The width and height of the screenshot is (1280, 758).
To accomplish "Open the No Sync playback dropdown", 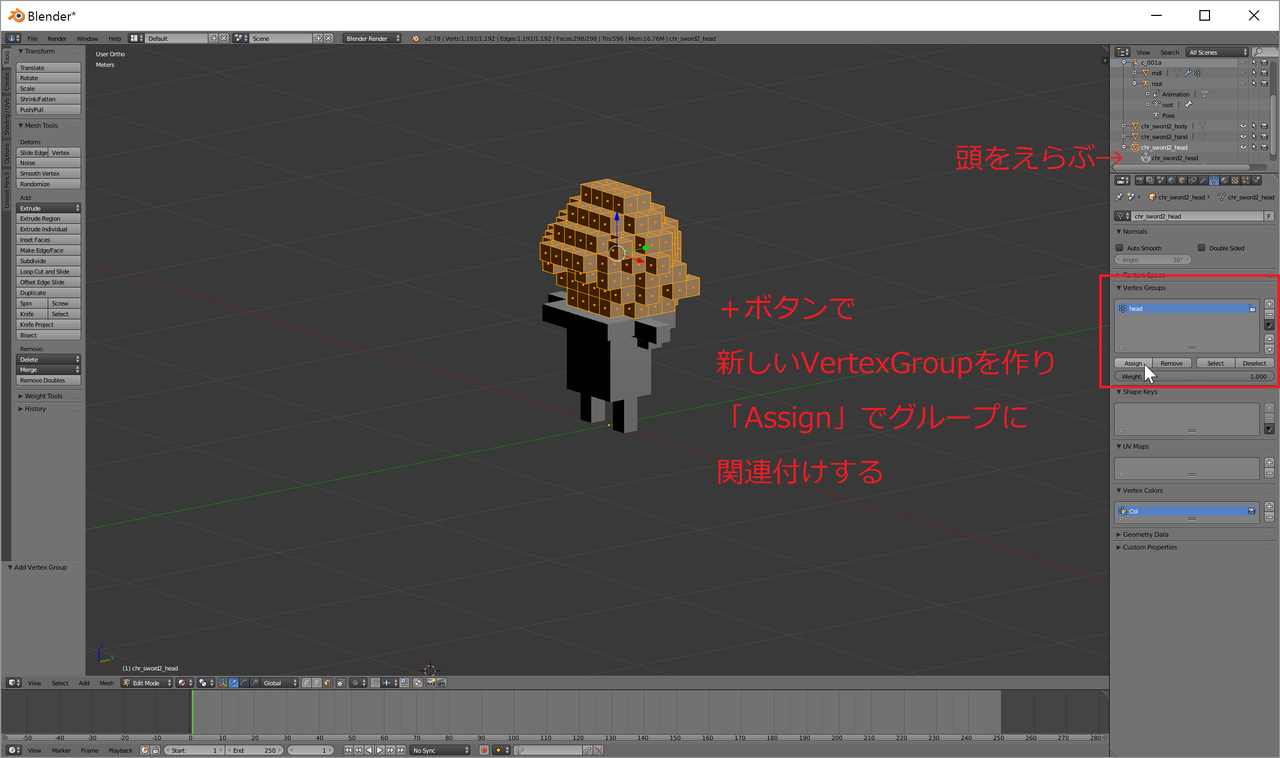I will click(440, 750).
